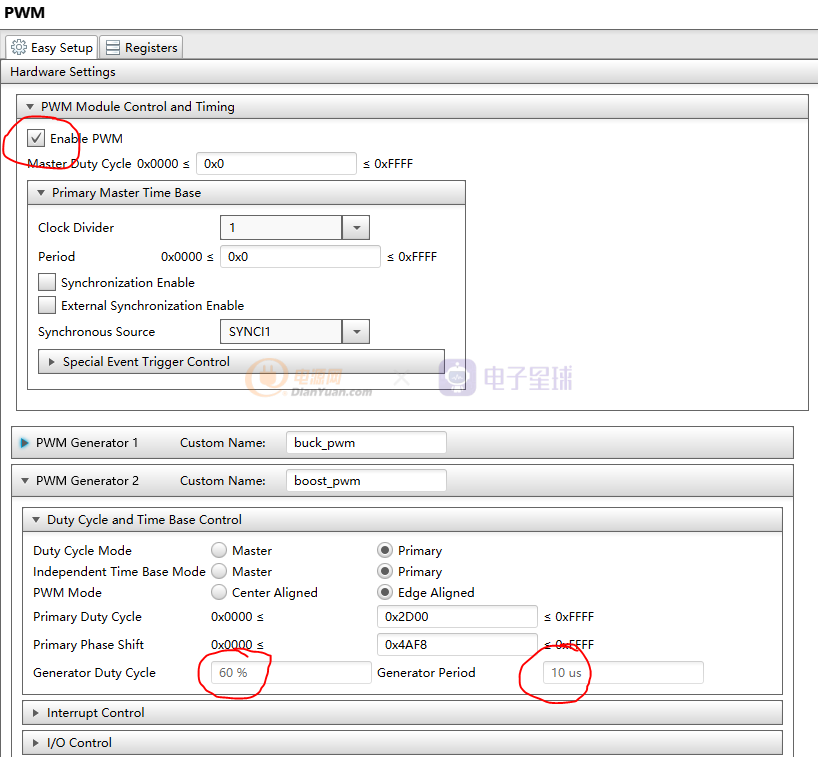
Task: Toggle the Enable PWM checkbox
Action: (36, 138)
